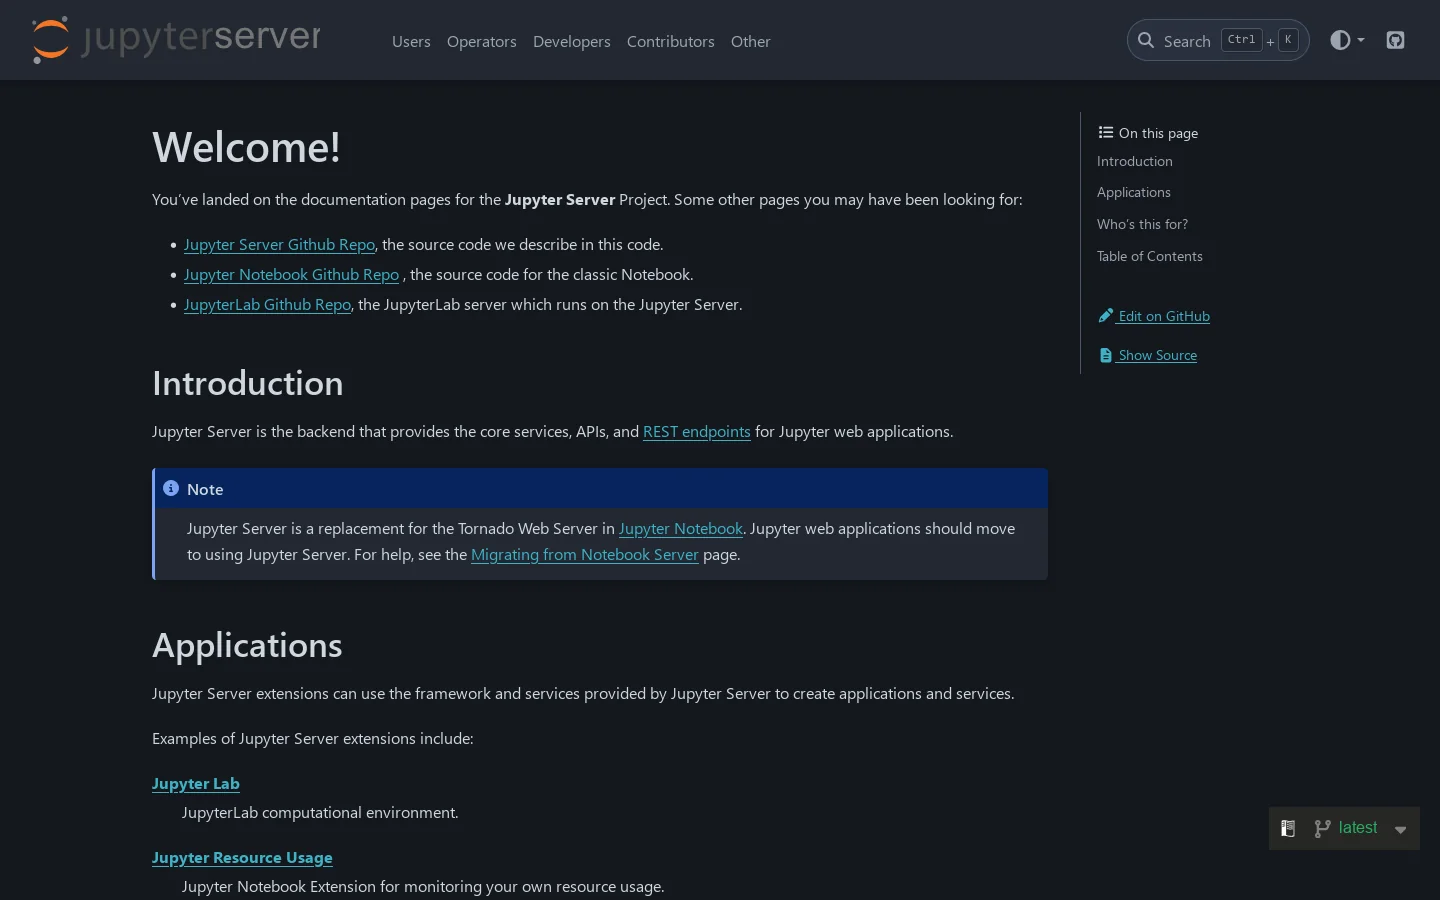Jump to Introduction in page sidebar

[1135, 161]
